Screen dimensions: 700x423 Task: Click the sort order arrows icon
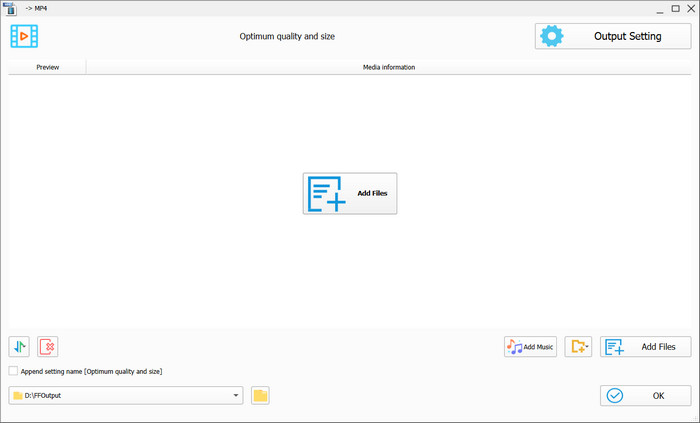(x=19, y=347)
